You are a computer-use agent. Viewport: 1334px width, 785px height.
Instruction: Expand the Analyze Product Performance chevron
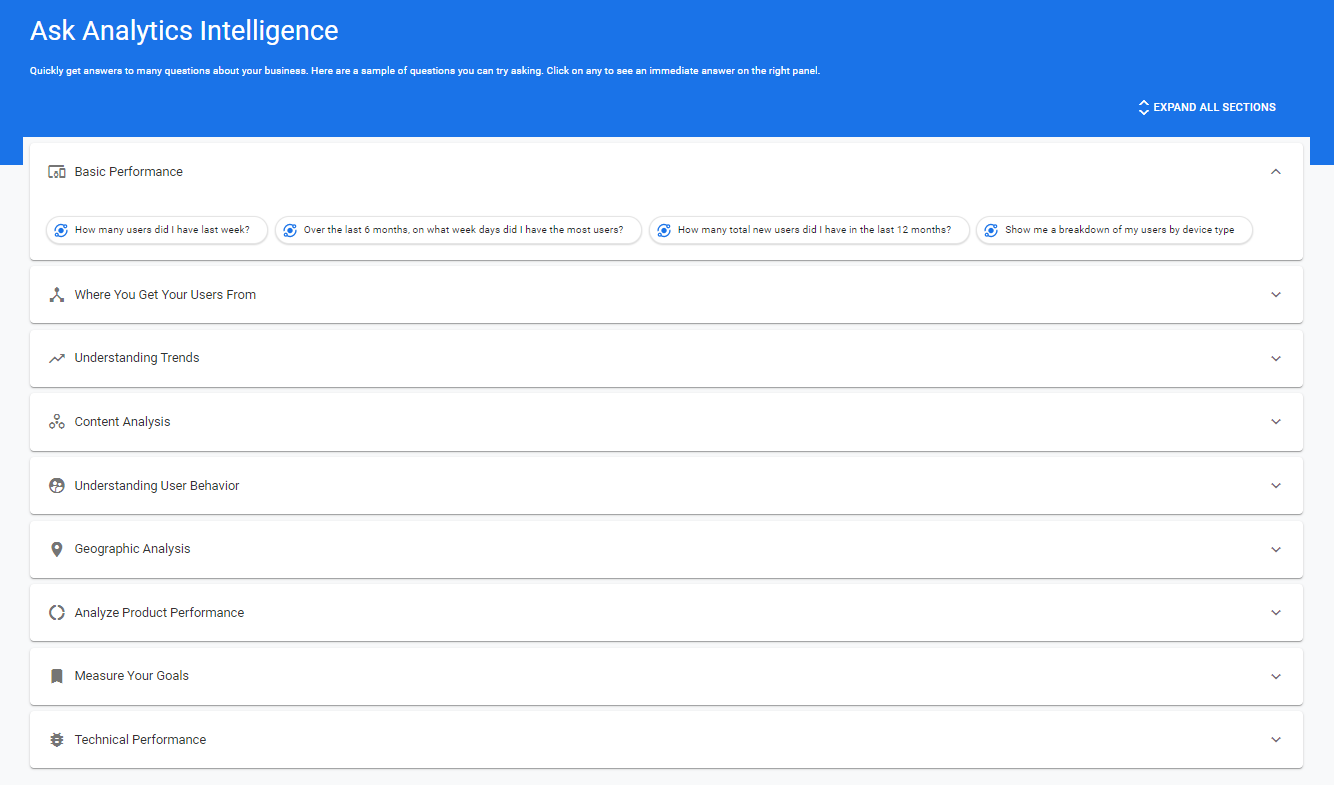pyautogui.click(x=1275, y=613)
